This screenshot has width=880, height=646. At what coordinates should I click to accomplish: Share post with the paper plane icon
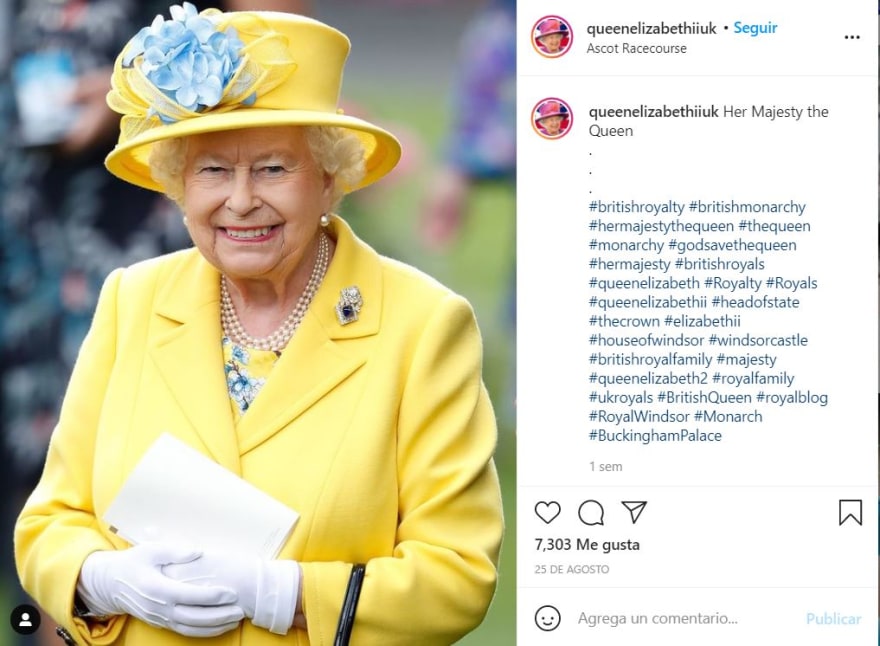[634, 512]
